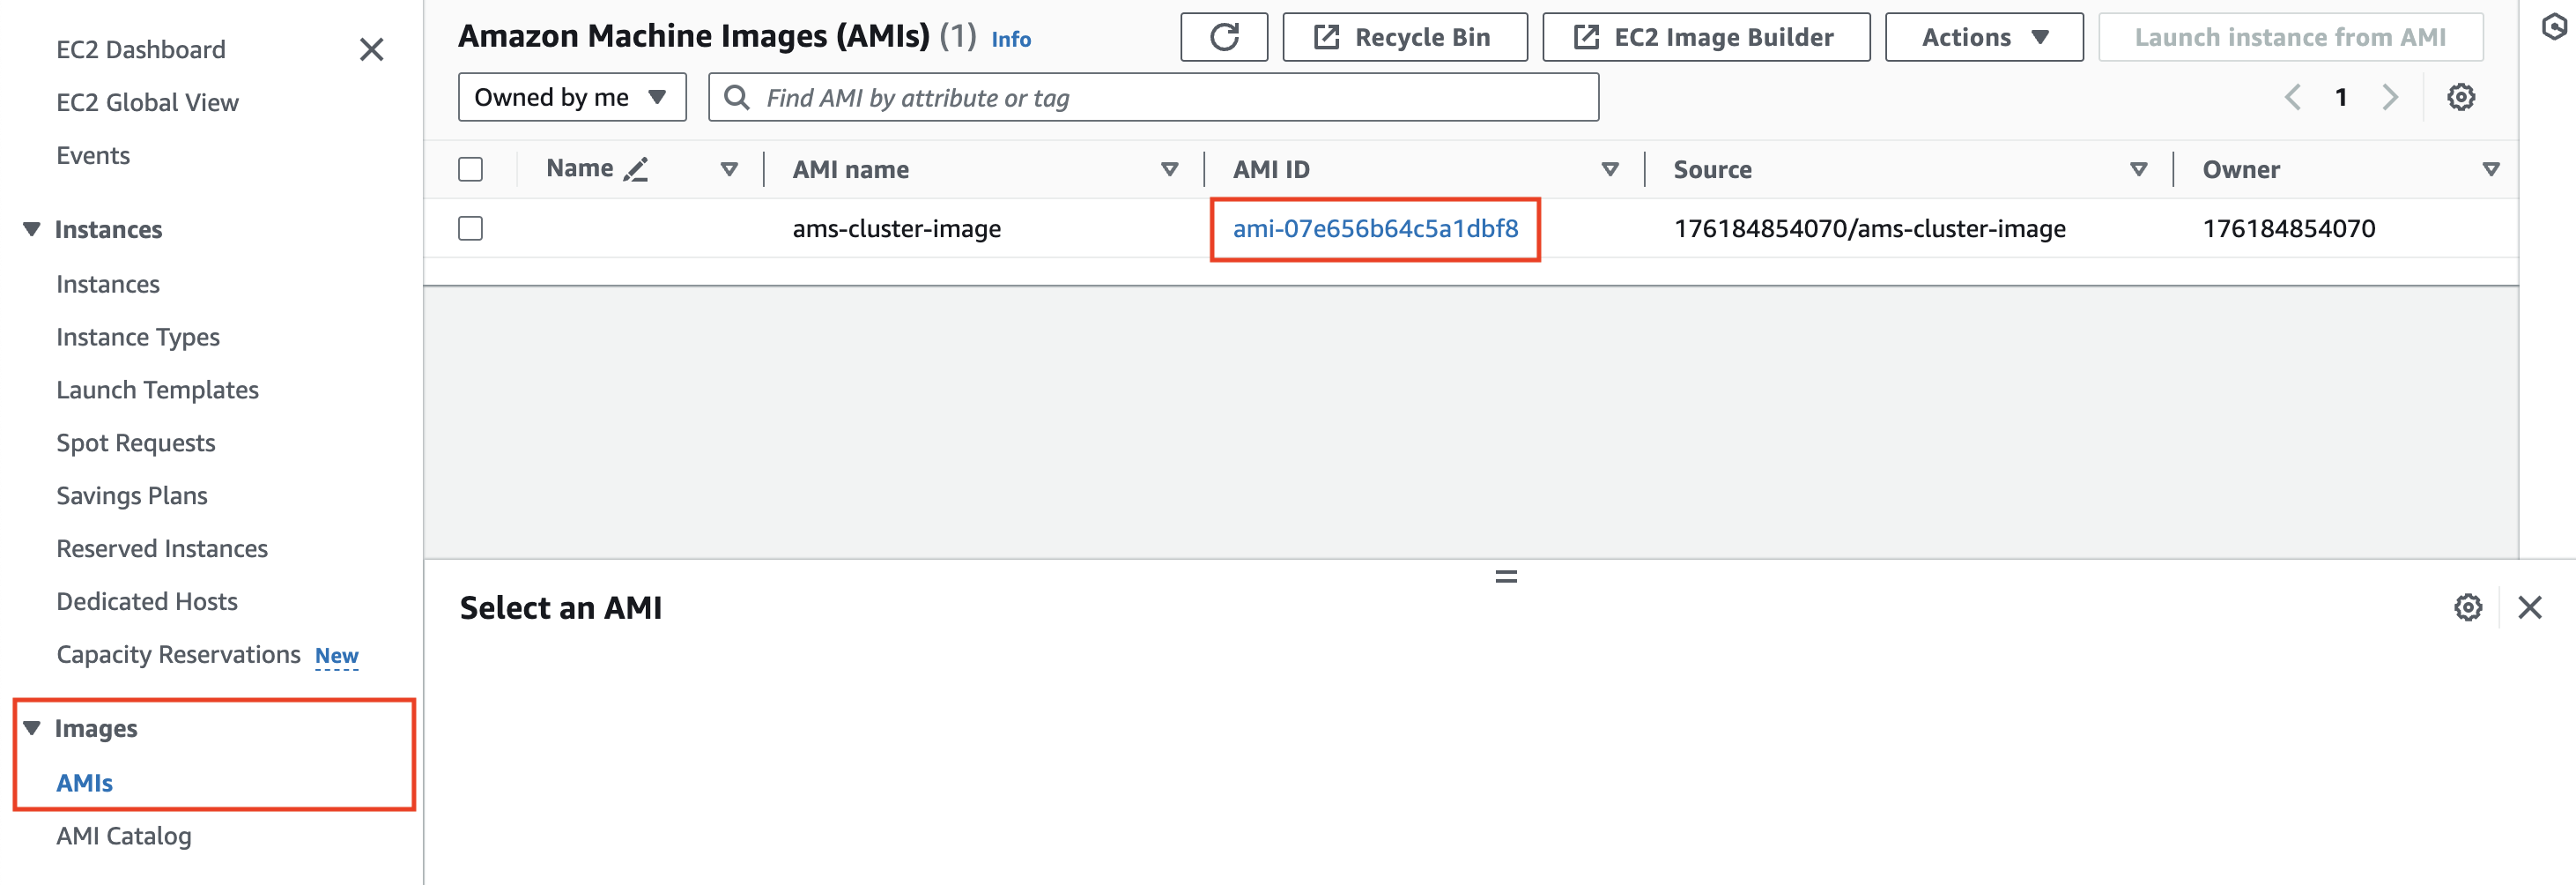Close the Select an AMI panel
Viewport: 2576px width, 885px height.
2529,607
